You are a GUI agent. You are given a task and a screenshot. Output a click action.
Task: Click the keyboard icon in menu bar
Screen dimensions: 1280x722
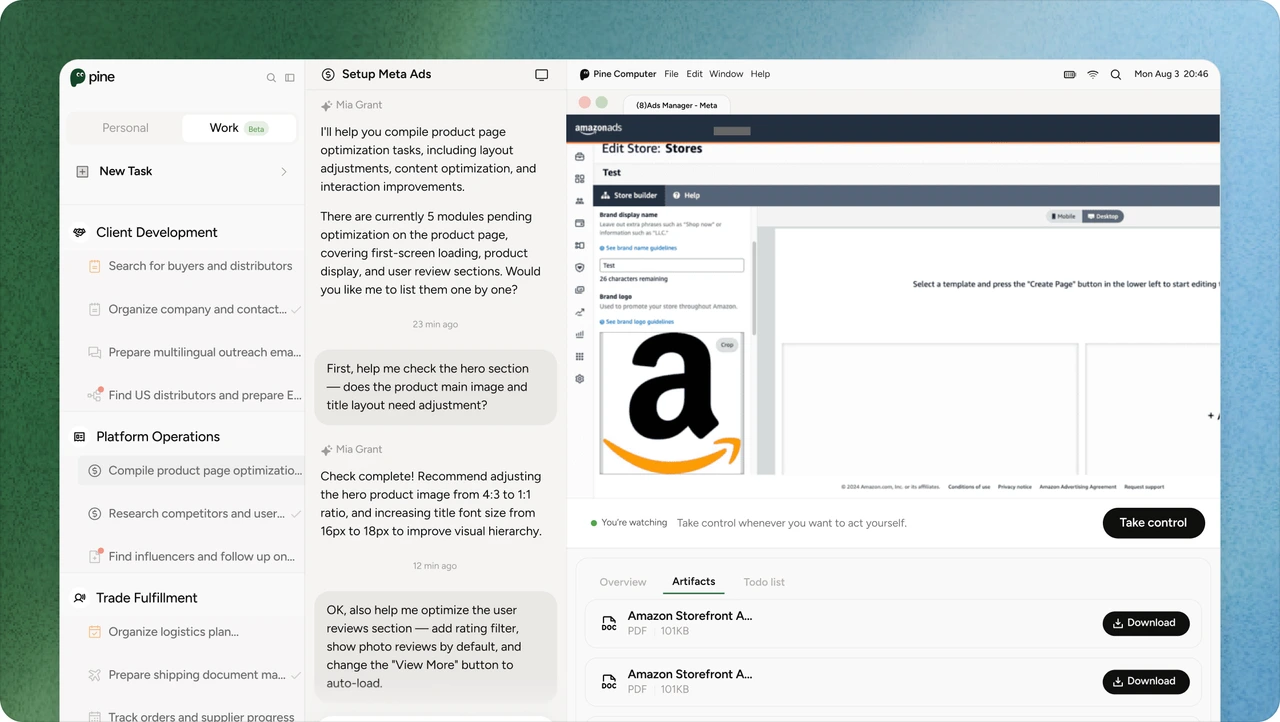tap(1070, 74)
